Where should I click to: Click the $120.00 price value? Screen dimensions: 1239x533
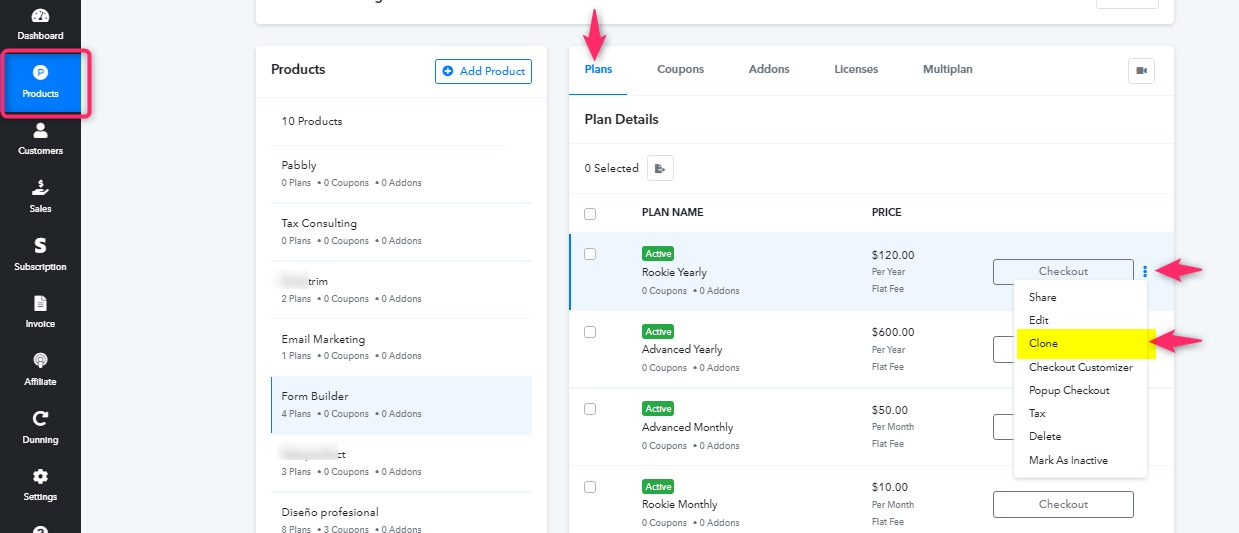click(x=893, y=255)
